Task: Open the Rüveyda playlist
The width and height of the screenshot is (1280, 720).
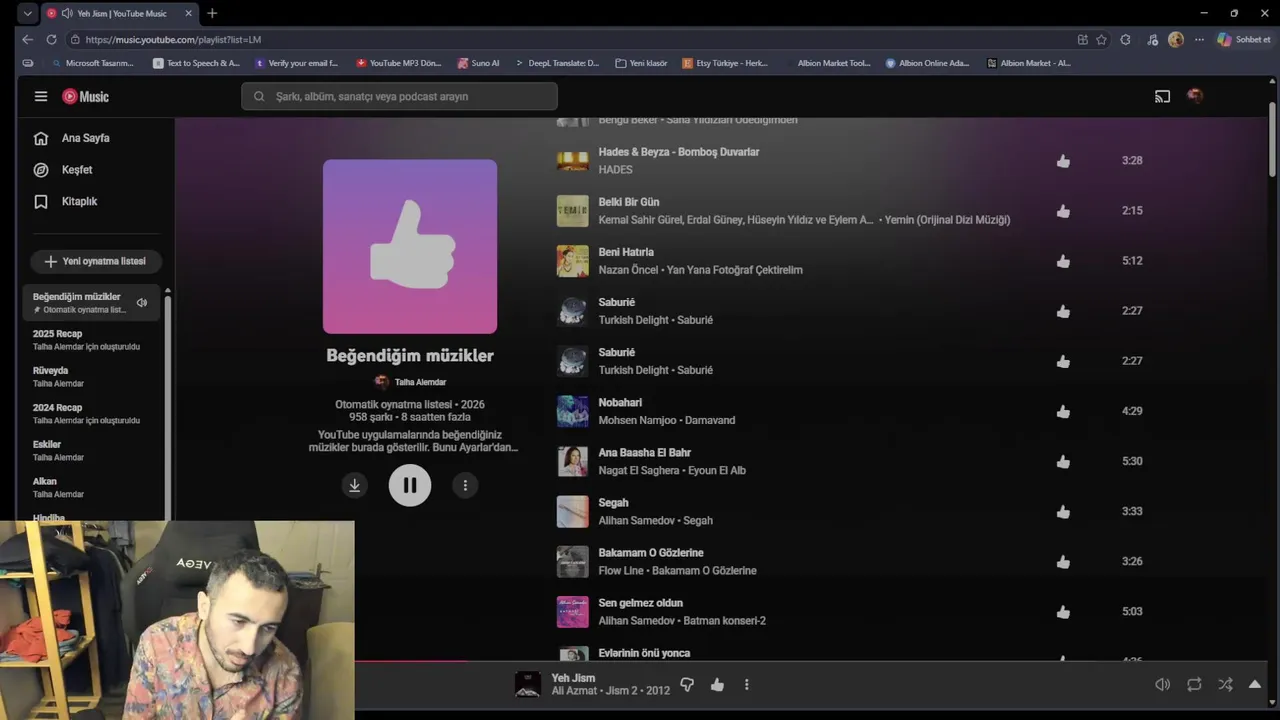Action: pyautogui.click(x=90, y=377)
